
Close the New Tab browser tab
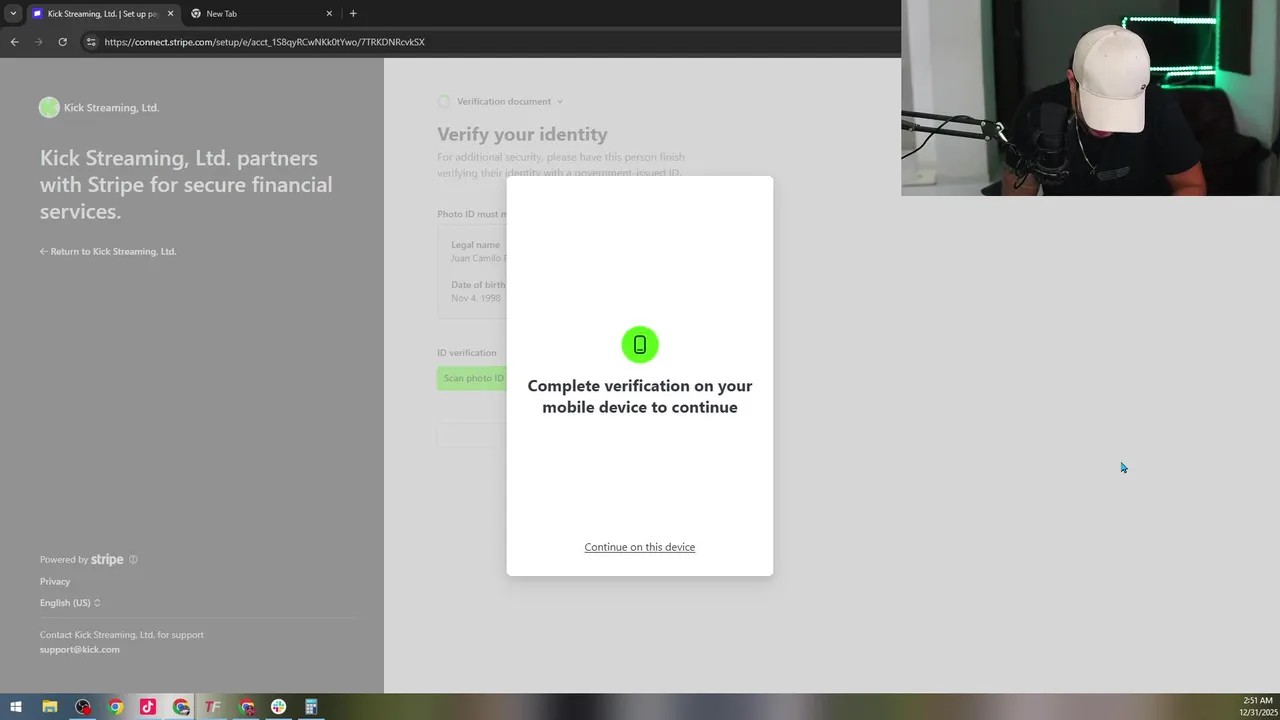[x=329, y=14]
